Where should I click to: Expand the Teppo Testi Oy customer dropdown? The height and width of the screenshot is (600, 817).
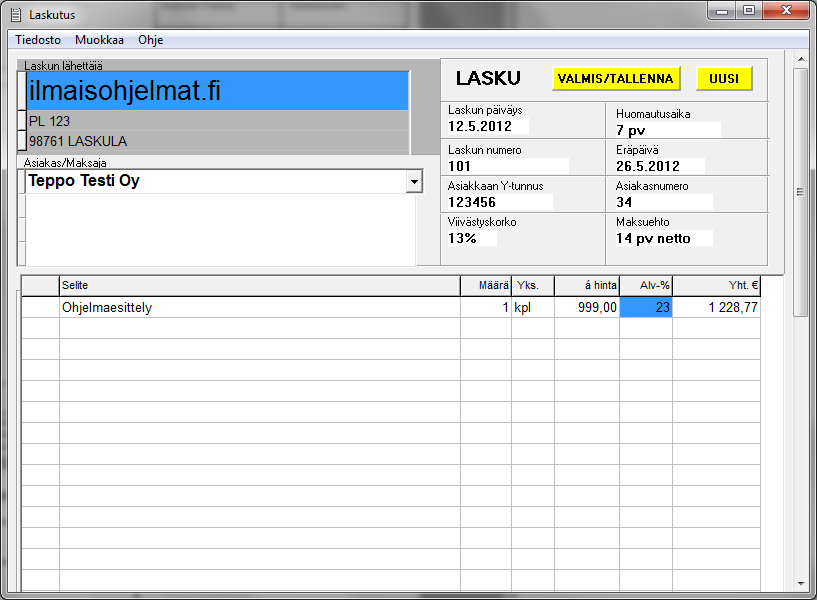(414, 182)
